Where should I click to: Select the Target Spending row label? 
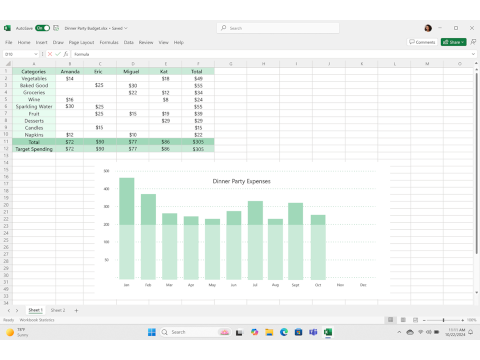34,149
